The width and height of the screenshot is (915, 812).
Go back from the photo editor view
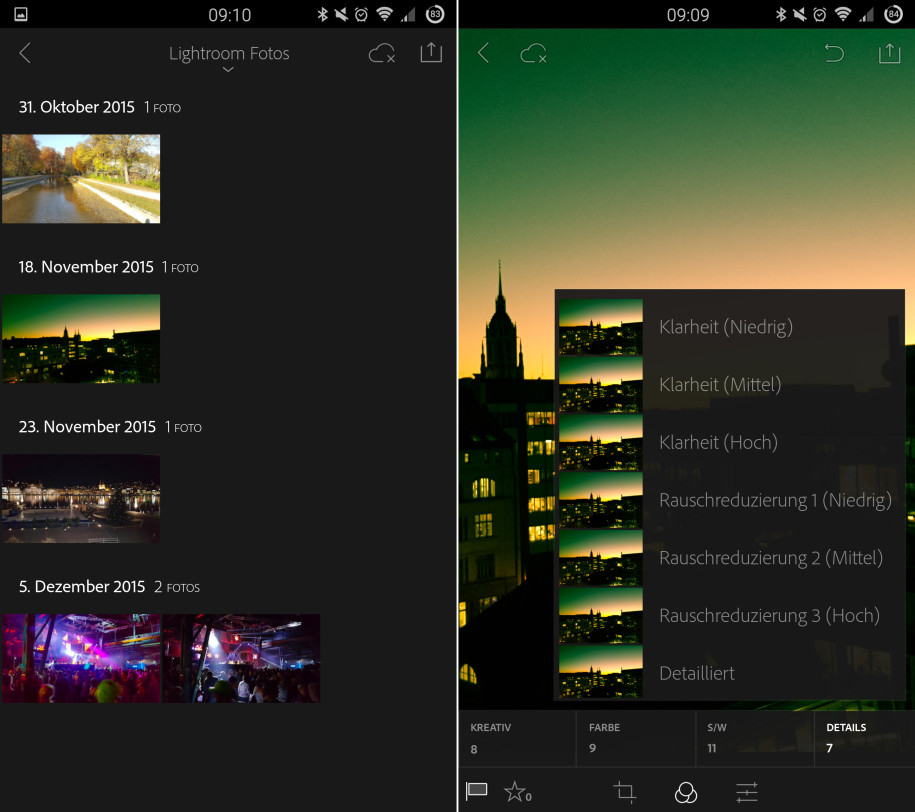(483, 54)
